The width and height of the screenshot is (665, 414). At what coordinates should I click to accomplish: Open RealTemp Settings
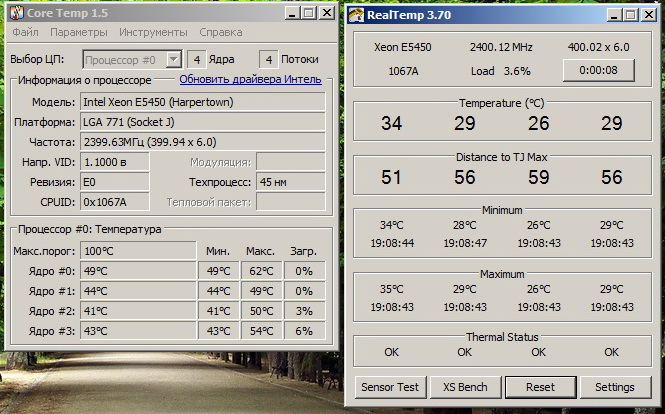click(x=615, y=387)
